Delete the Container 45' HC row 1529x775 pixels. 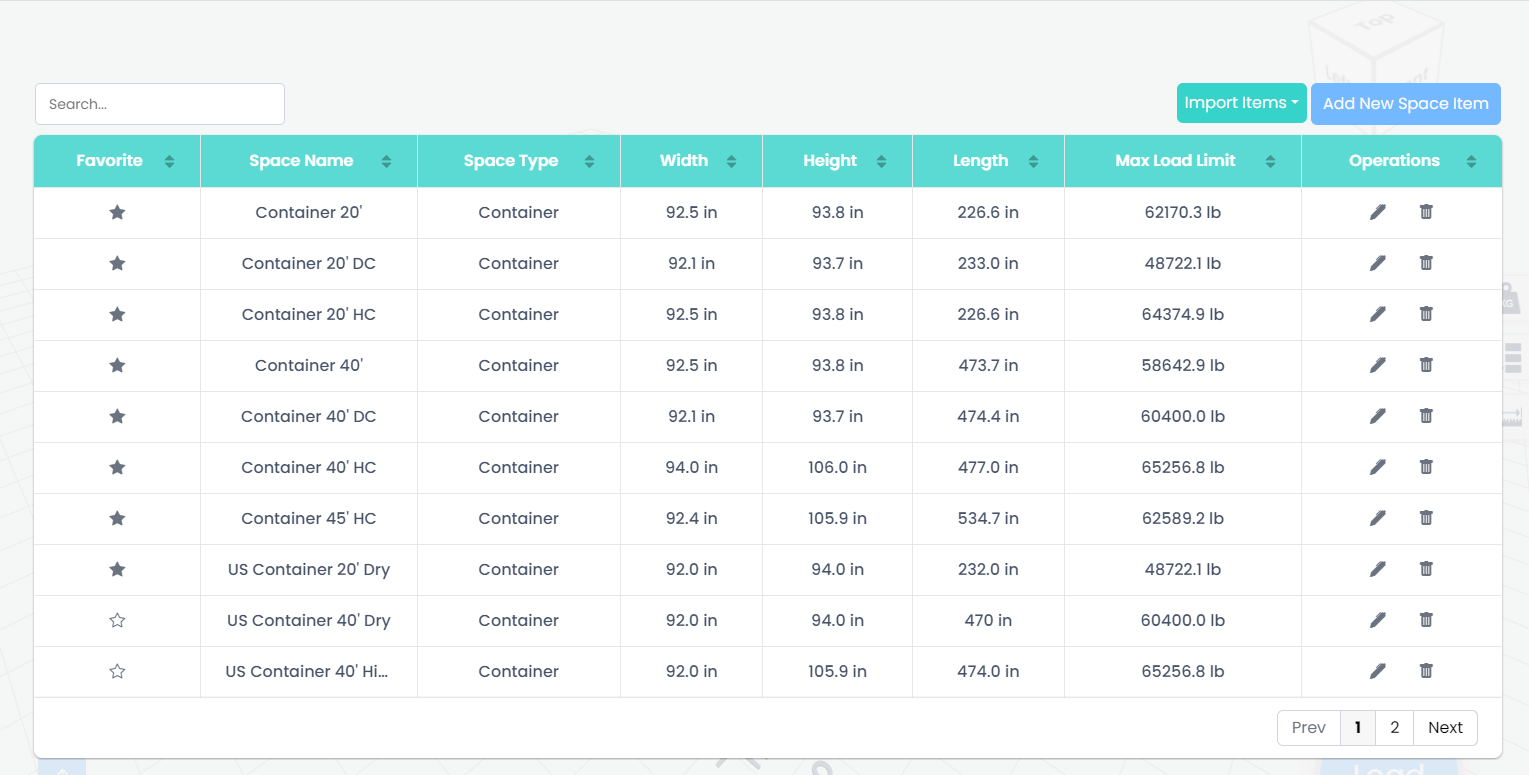point(1426,517)
